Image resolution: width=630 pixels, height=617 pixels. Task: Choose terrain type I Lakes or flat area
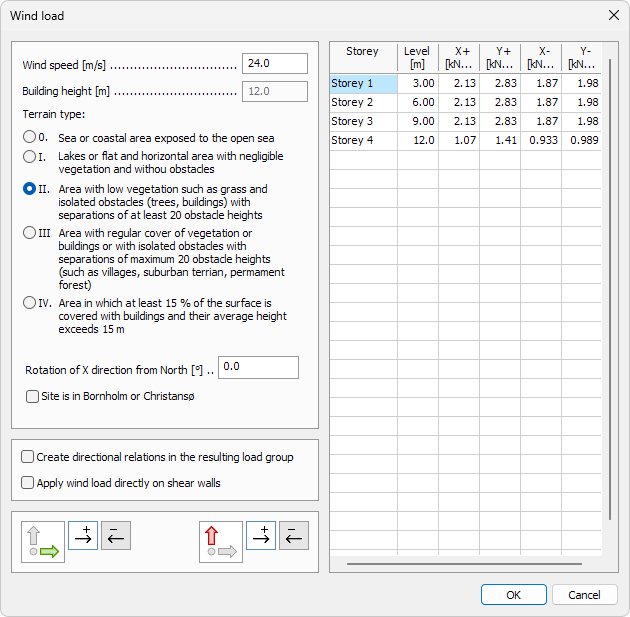point(30,156)
